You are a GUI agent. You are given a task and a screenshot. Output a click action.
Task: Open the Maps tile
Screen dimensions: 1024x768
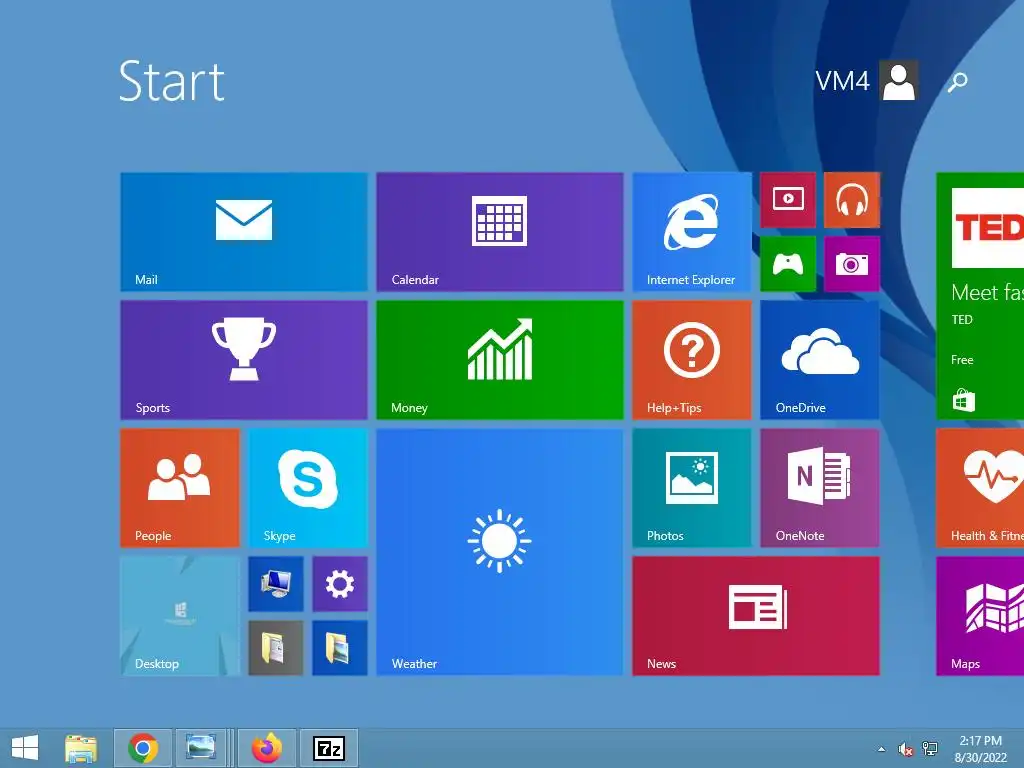pyautogui.click(x=980, y=616)
